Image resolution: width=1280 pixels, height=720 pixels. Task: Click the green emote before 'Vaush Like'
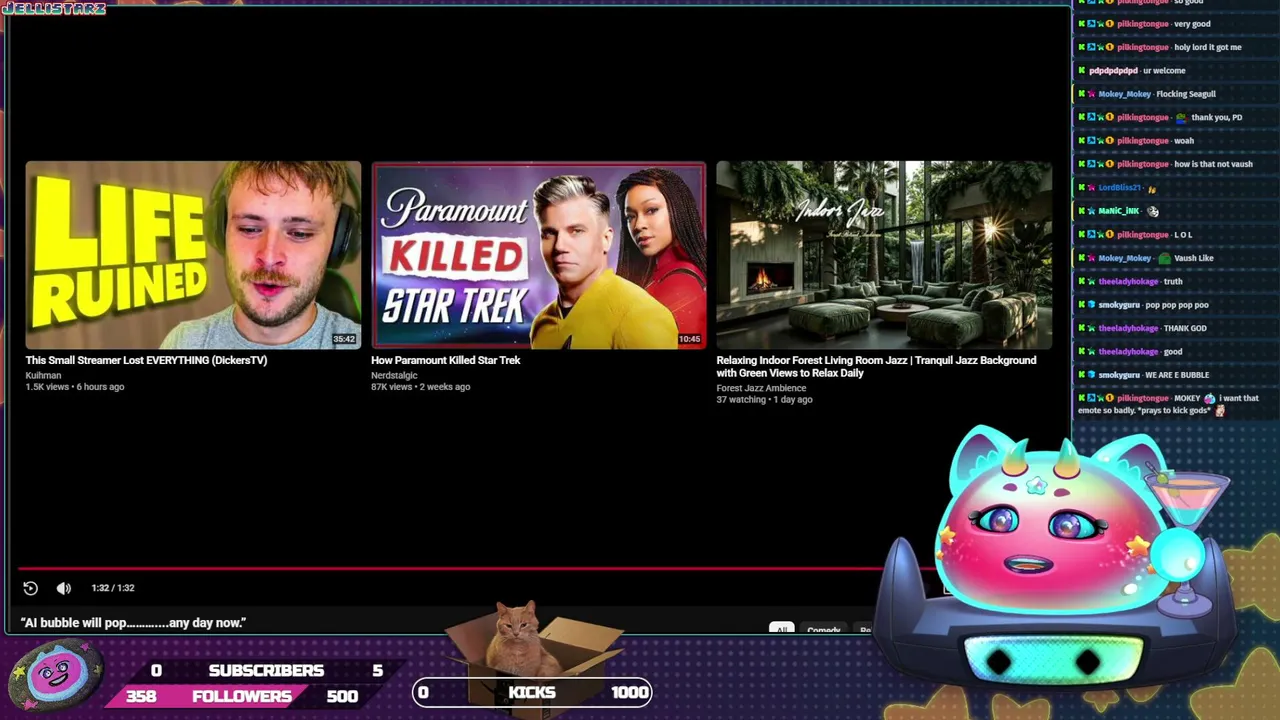pos(1165,258)
